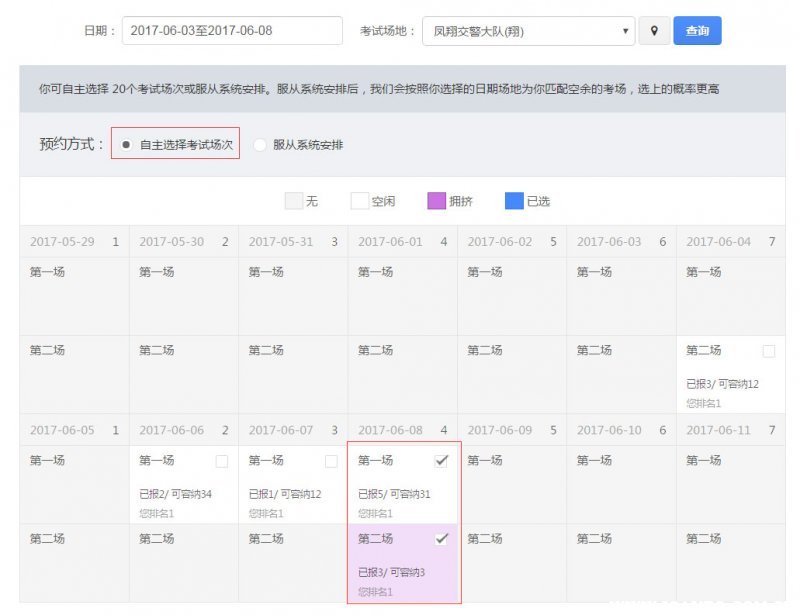This screenshot has height=615, width=800.
Task: Check the 2017-06-04 第二场 checkbox
Action: 768,351
